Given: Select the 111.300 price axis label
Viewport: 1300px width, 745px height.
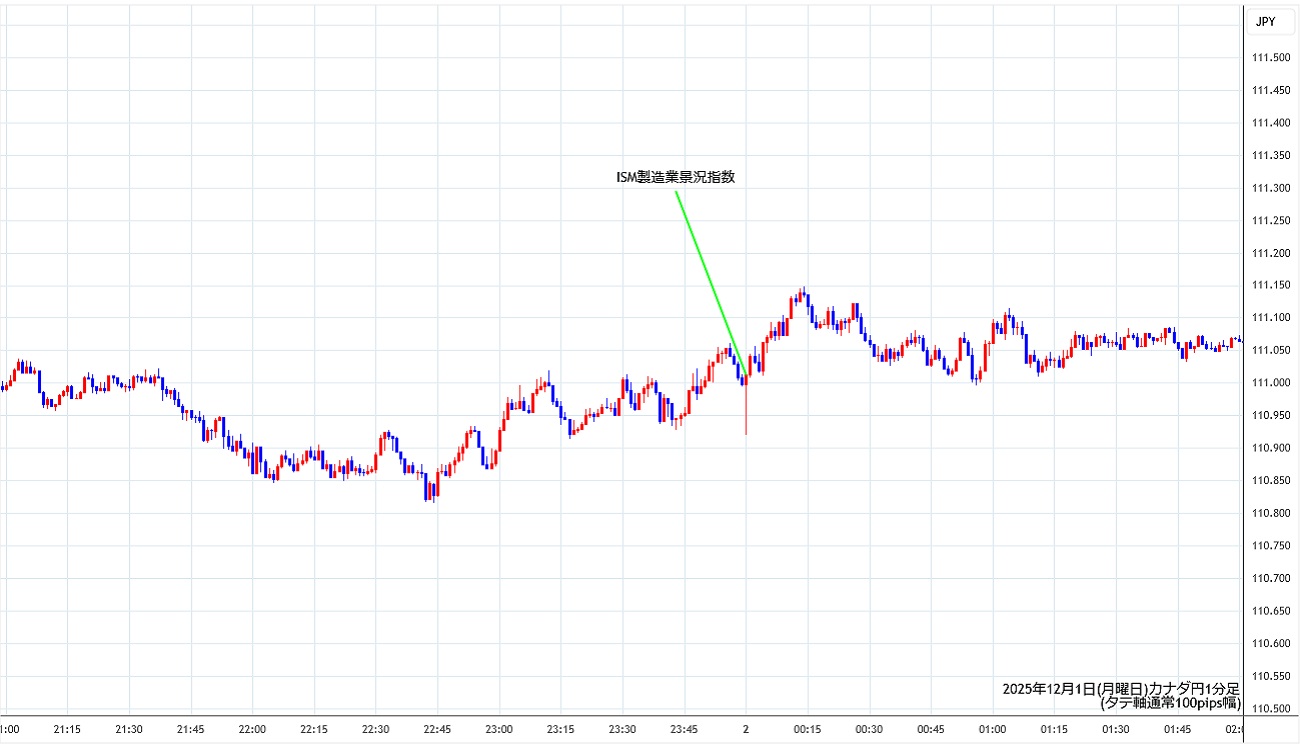Looking at the screenshot, I should coord(1270,188).
